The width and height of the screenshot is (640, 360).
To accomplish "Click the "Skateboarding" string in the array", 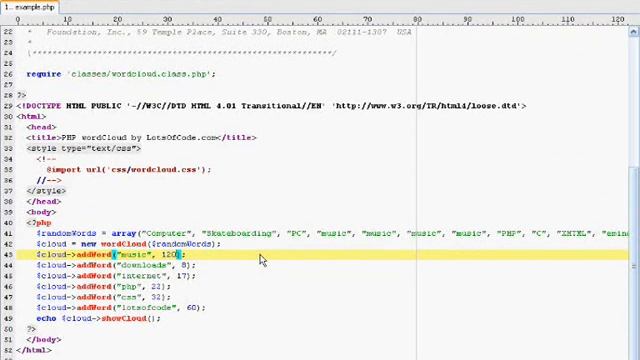I will [x=239, y=233].
